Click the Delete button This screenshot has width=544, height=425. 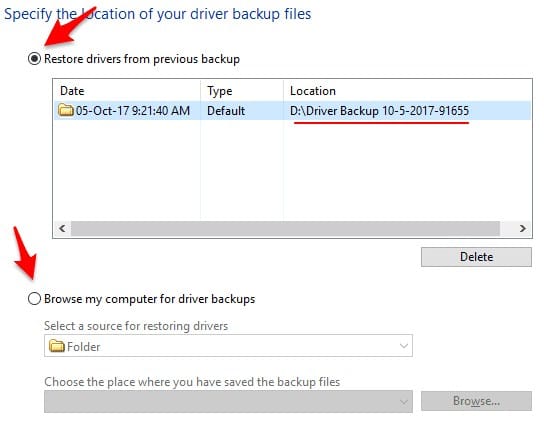[476, 257]
